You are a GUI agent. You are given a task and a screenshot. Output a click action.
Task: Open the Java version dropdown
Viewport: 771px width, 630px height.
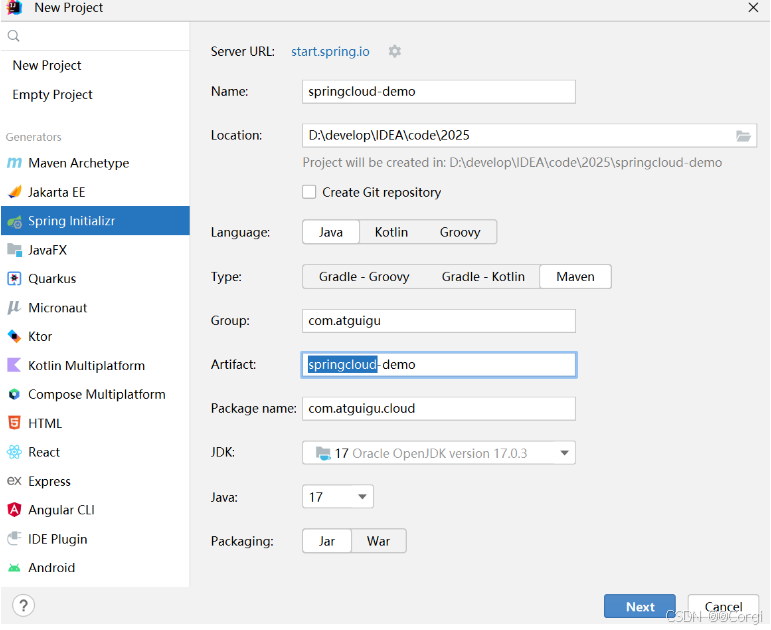tap(338, 497)
